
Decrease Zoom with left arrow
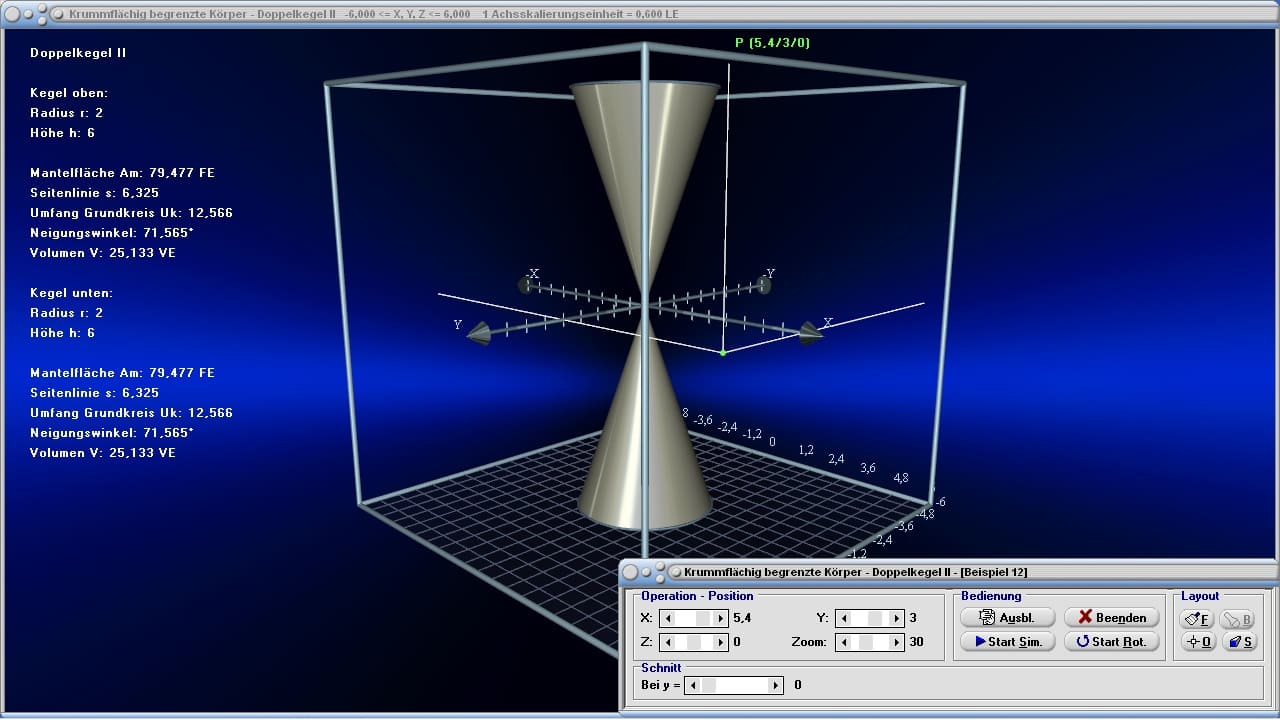843,642
